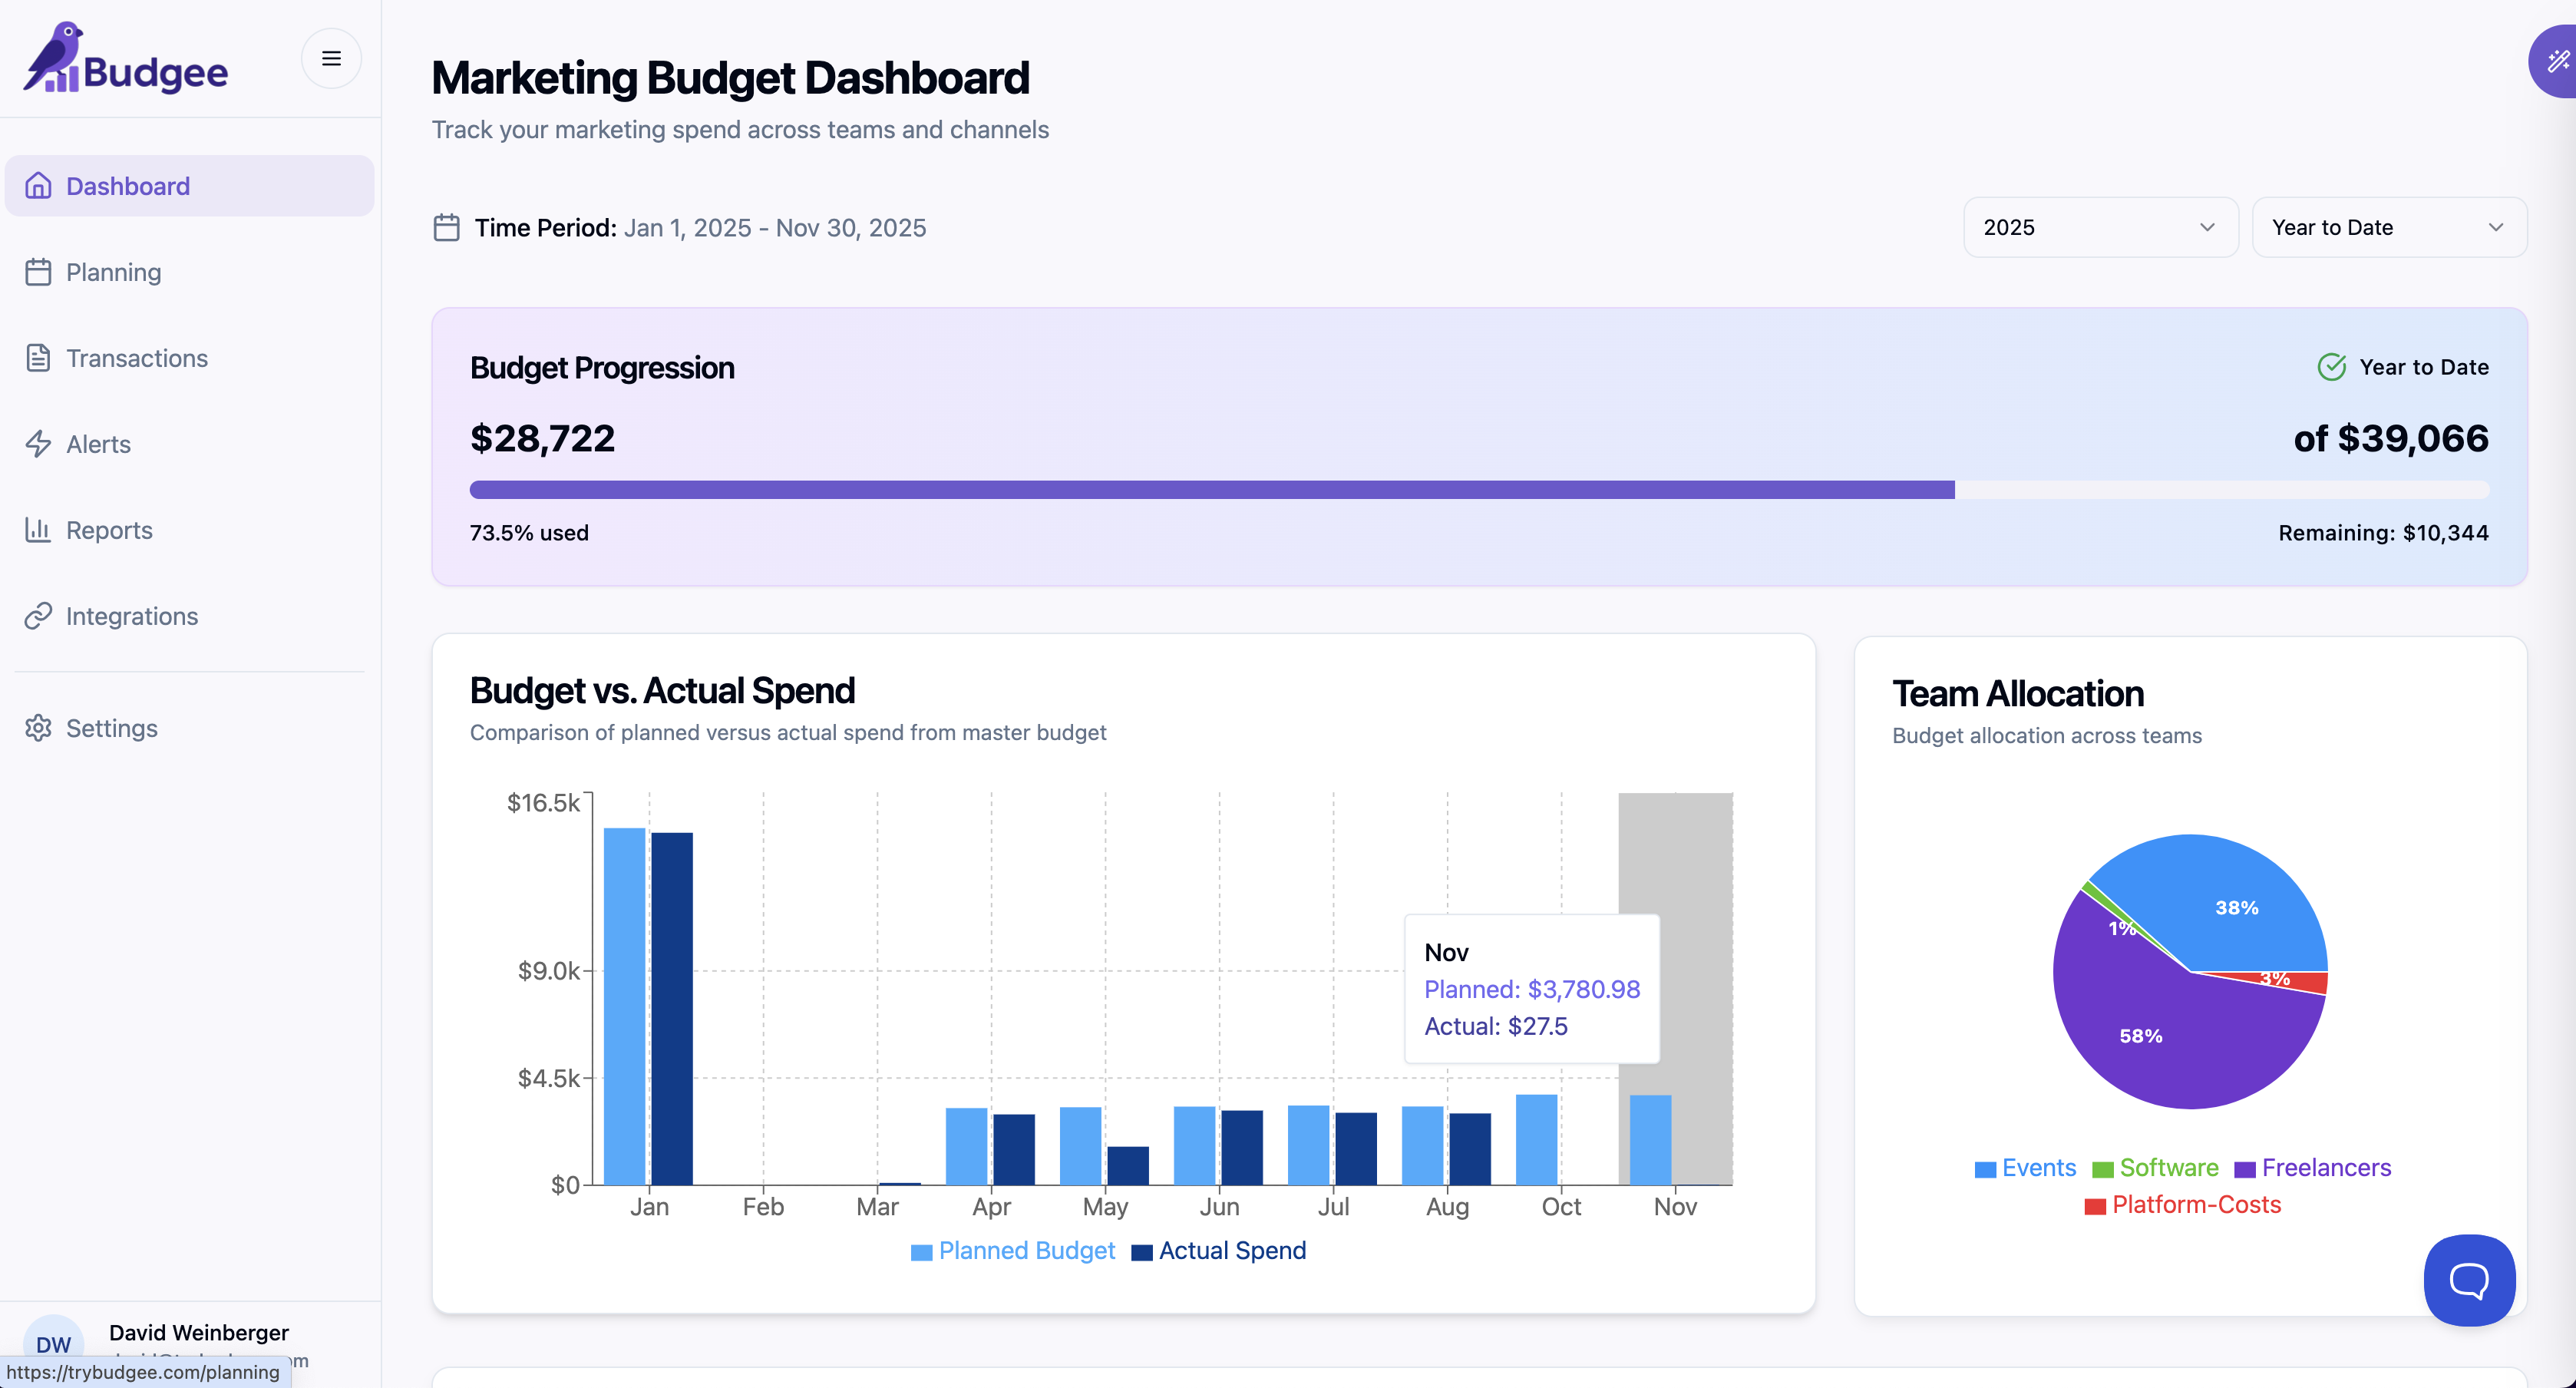Go to the Reports page
2576x1388 pixels.
click(109, 530)
